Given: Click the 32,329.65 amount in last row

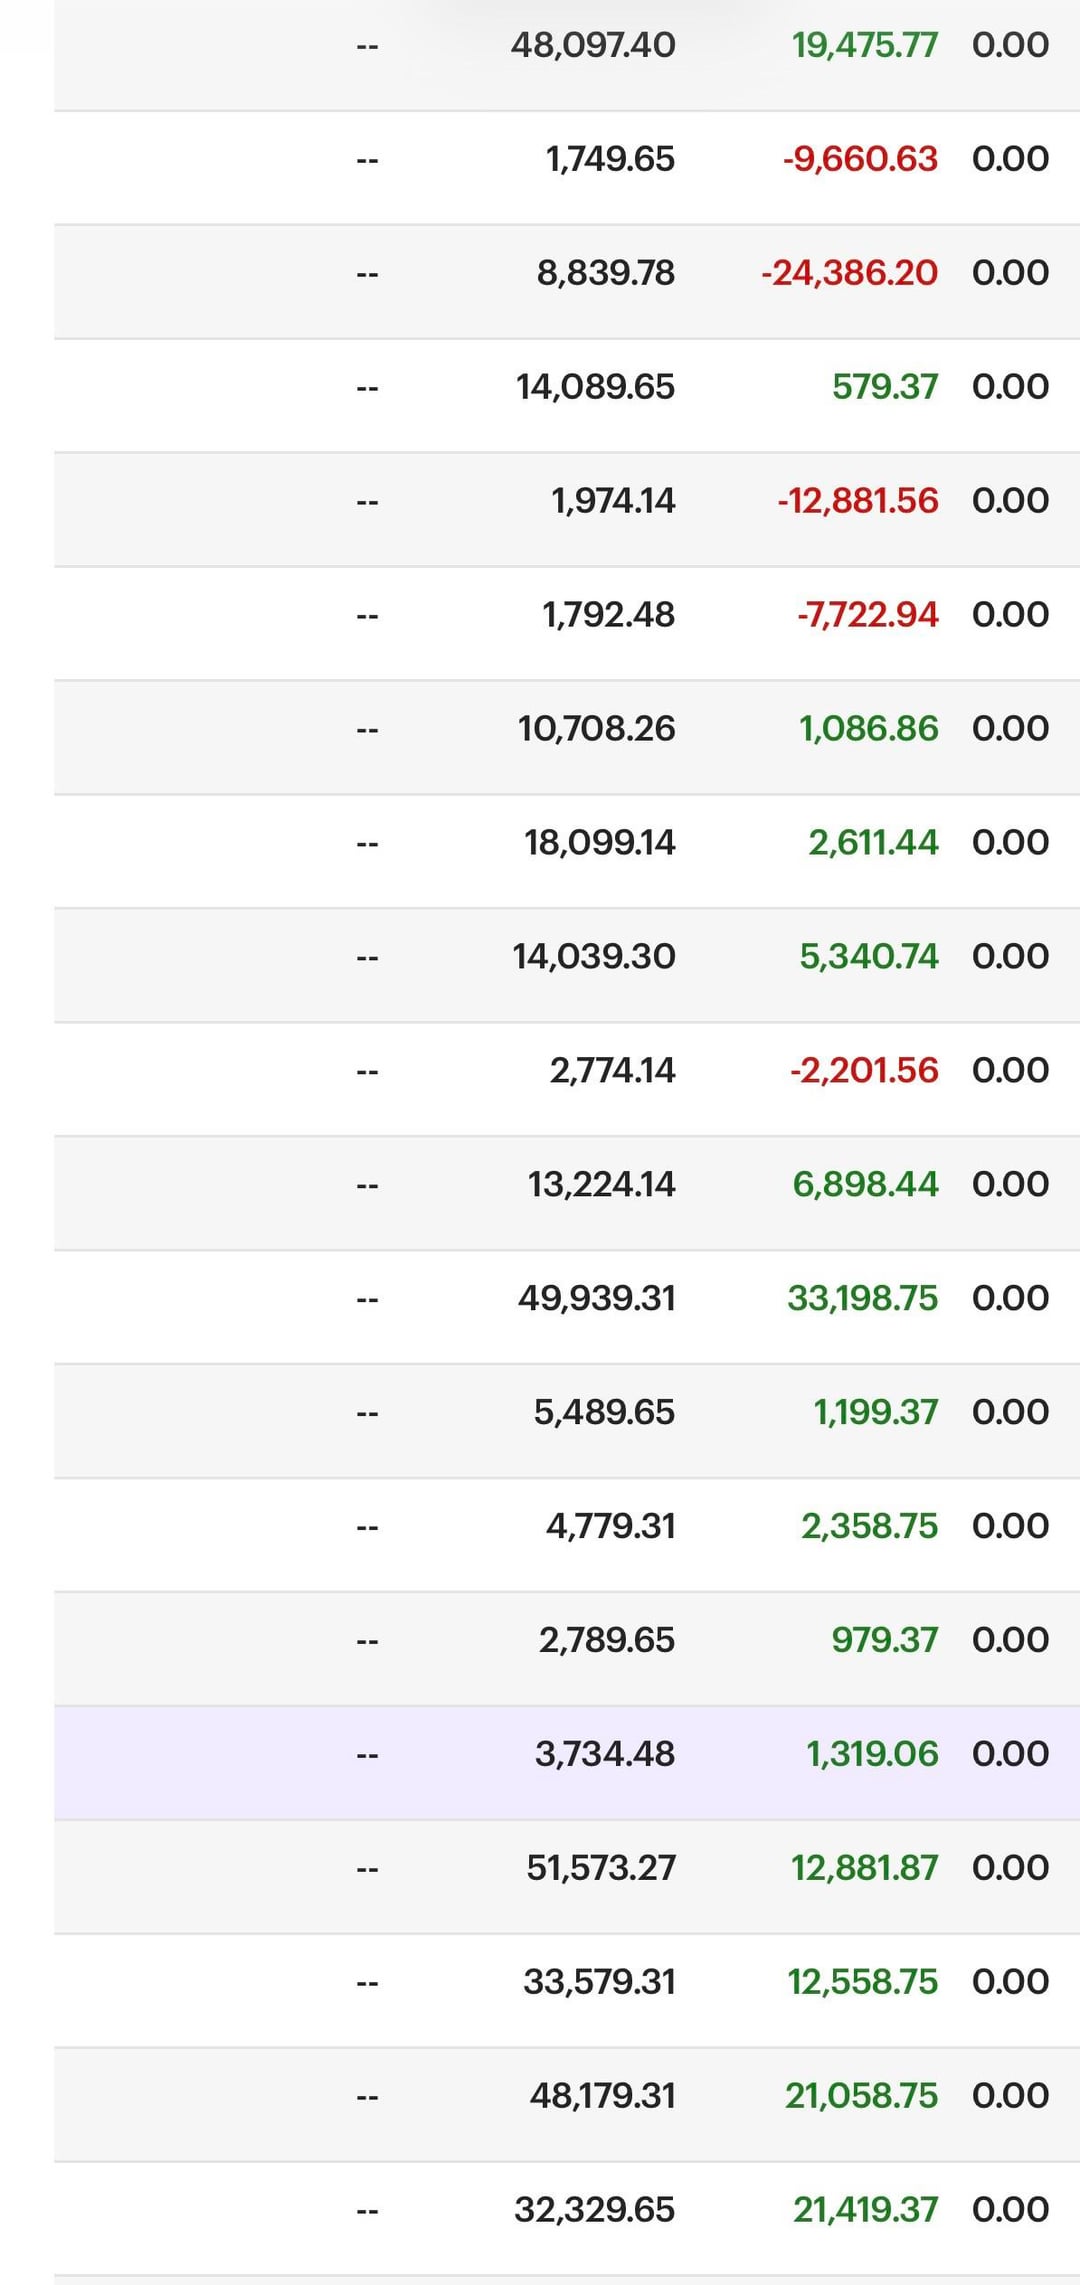Looking at the screenshot, I should pos(594,2211).
